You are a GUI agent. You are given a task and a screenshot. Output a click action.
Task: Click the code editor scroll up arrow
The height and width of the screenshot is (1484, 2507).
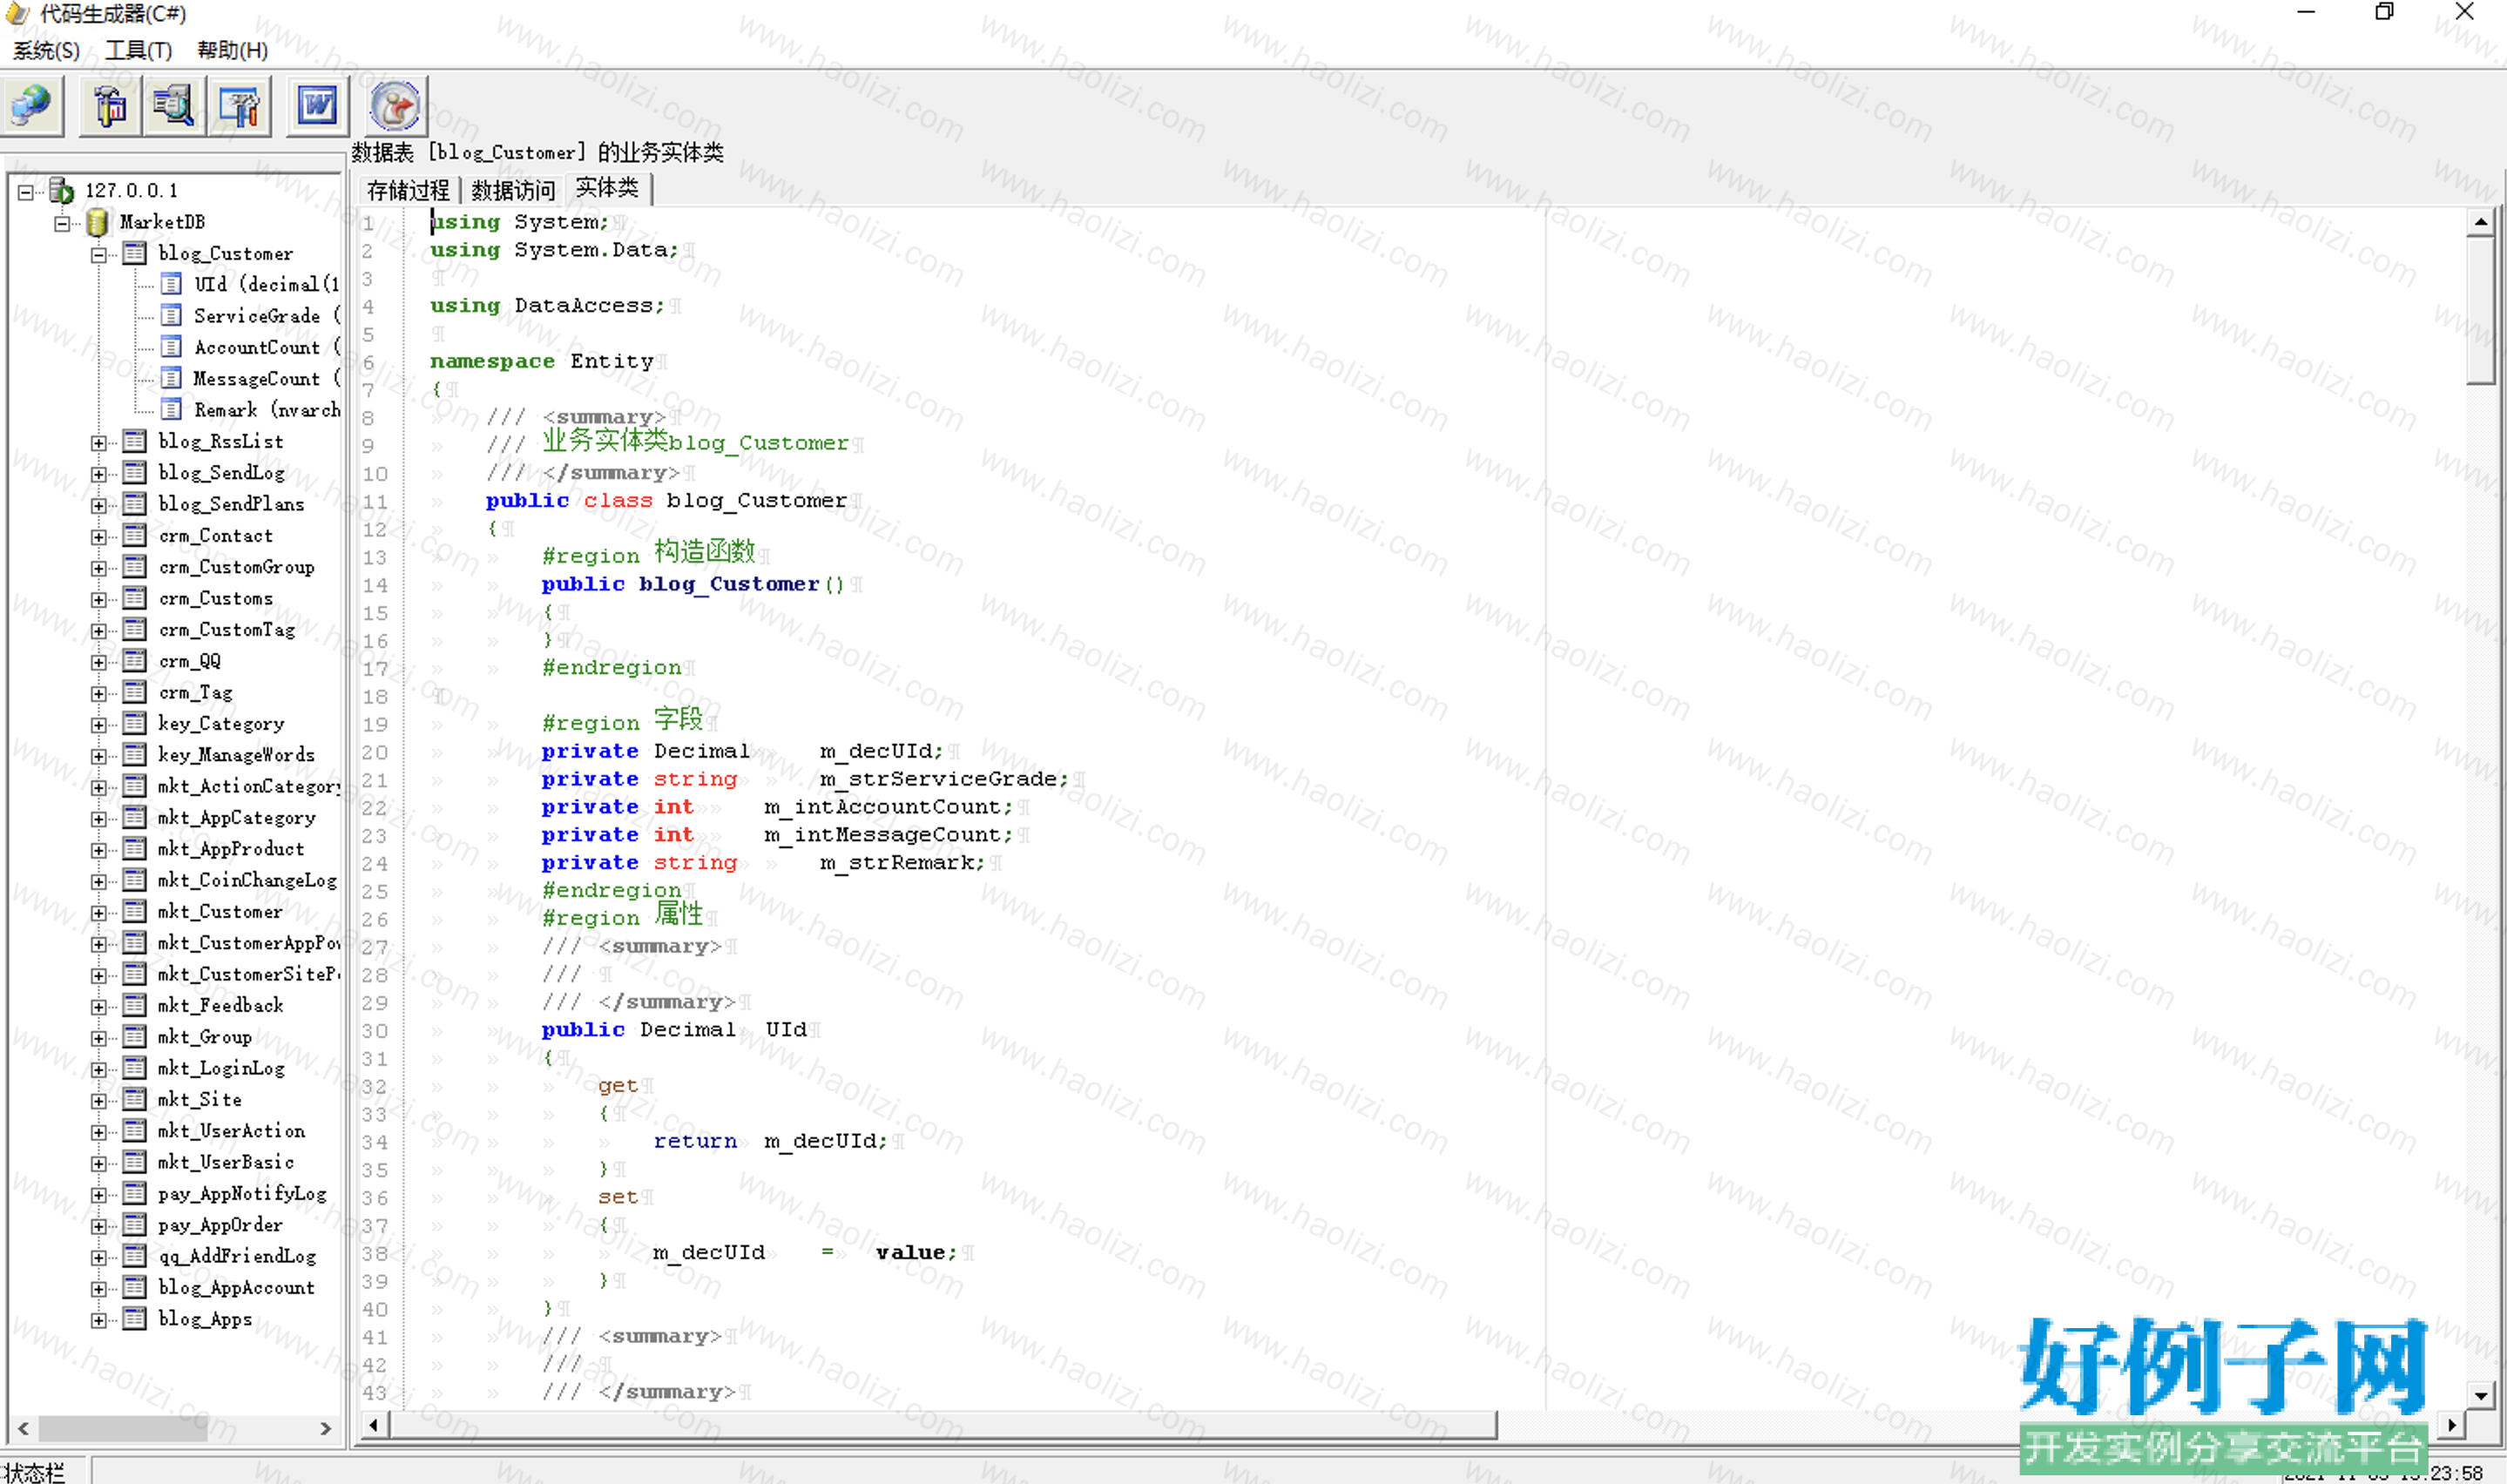click(2480, 222)
